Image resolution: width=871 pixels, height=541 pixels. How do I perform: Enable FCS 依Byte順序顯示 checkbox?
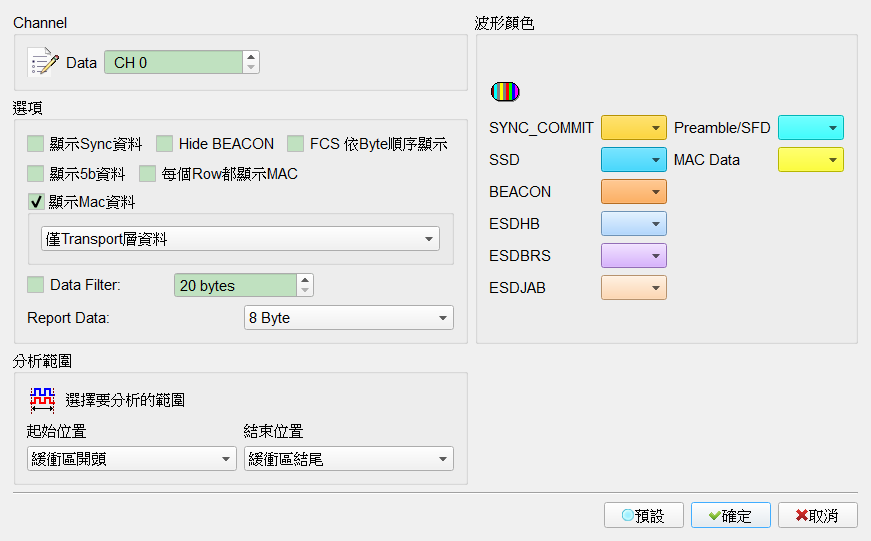coord(296,144)
